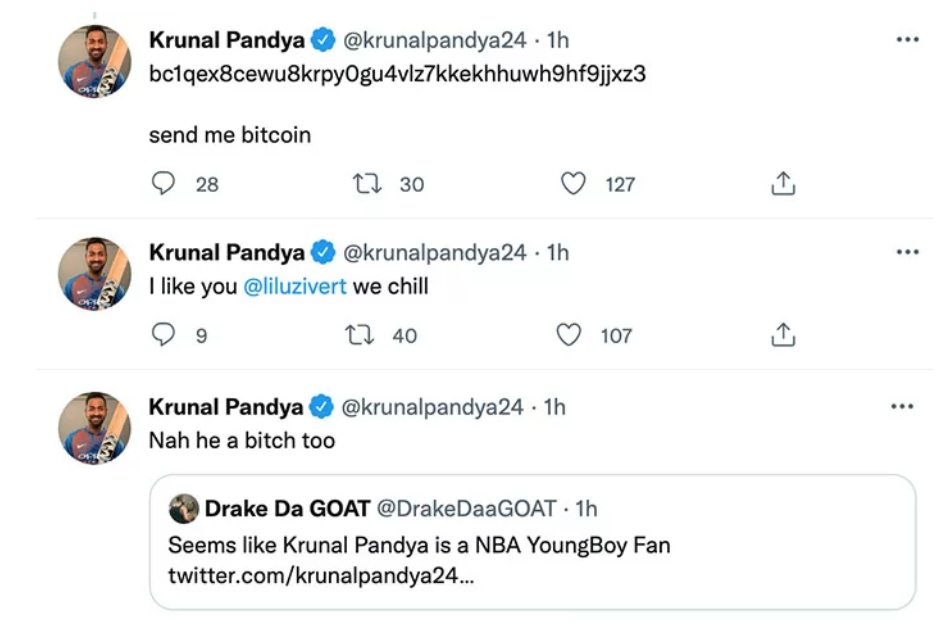The width and height of the screenshot is (950, 634).
Task: Reply to the 'we chill' tweet
Action: click(164, 335)
